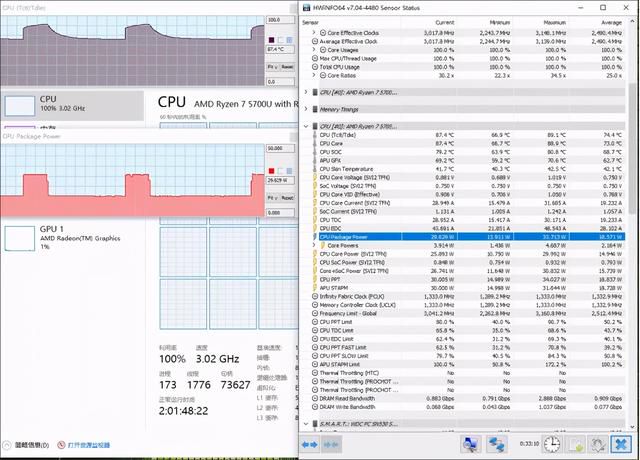The height and width of the screenshot is (460, 640).
Task: Click Reset in the CPU (Tctl/Tdie) graph window
Action: click(287, 67)
